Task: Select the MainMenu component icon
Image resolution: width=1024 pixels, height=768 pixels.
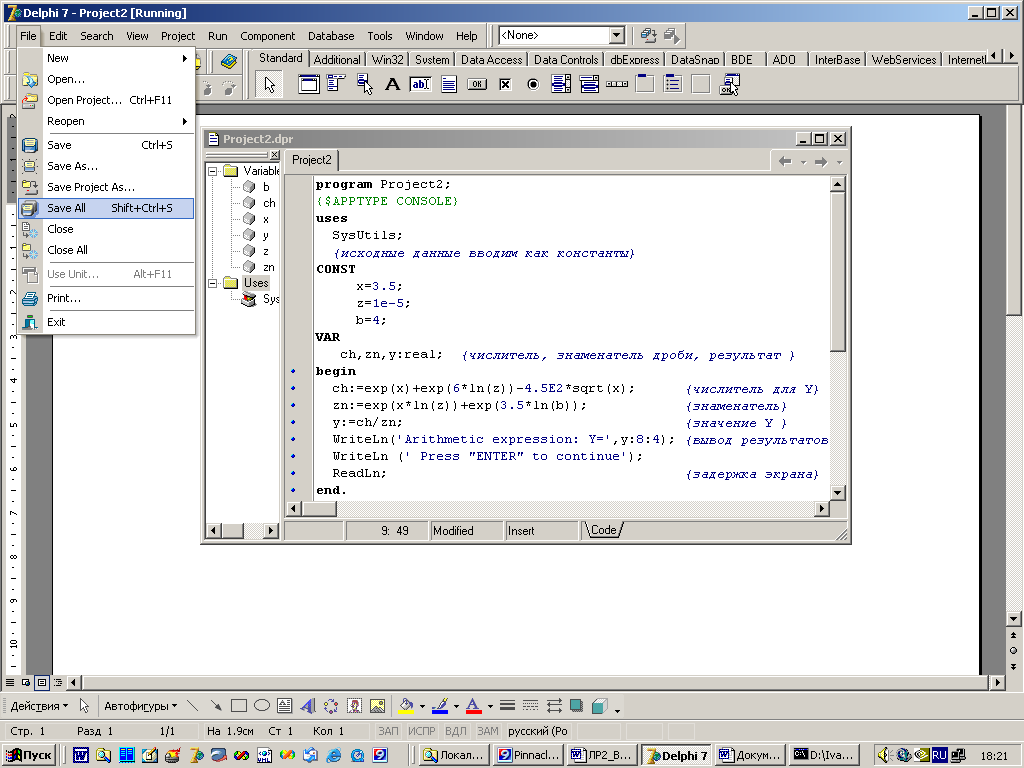Action: click(336, 84)
